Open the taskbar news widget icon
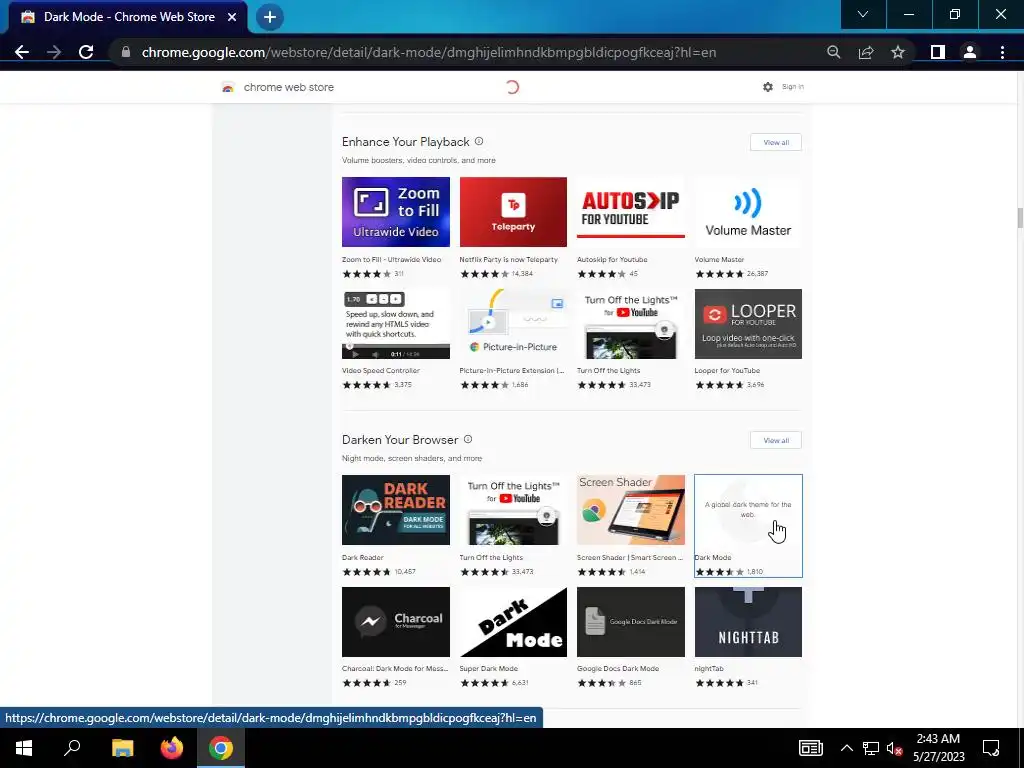 [810, 748]
